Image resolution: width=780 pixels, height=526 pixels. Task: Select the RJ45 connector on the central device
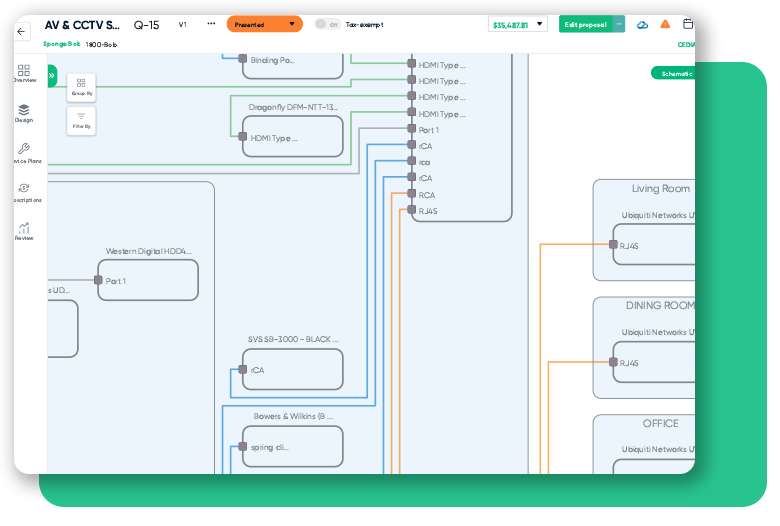point(412,210)
